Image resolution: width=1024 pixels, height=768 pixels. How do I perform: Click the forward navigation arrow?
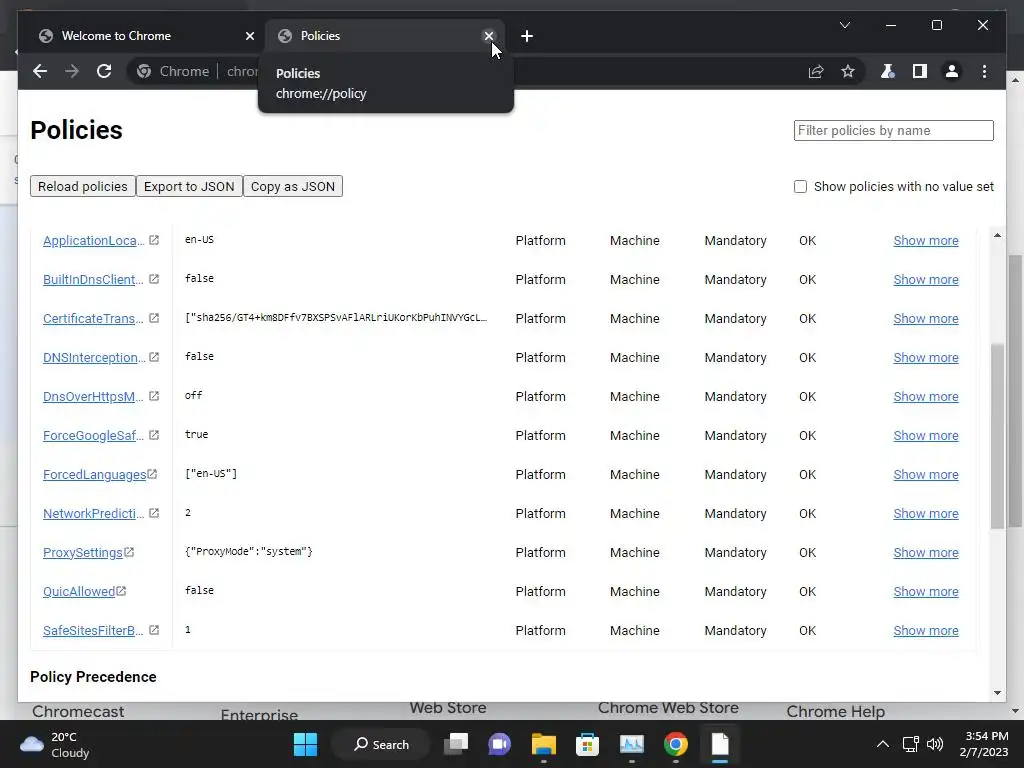point(72,71)
